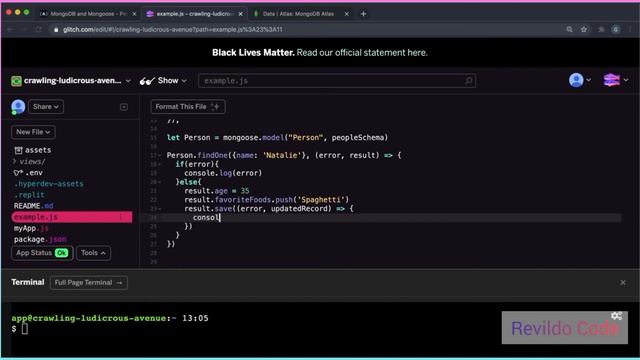Image resolution: width=640 pixels, height=360 pixels.
Task: Place cursor on the 'let Person' line
Action: (277, 138)
